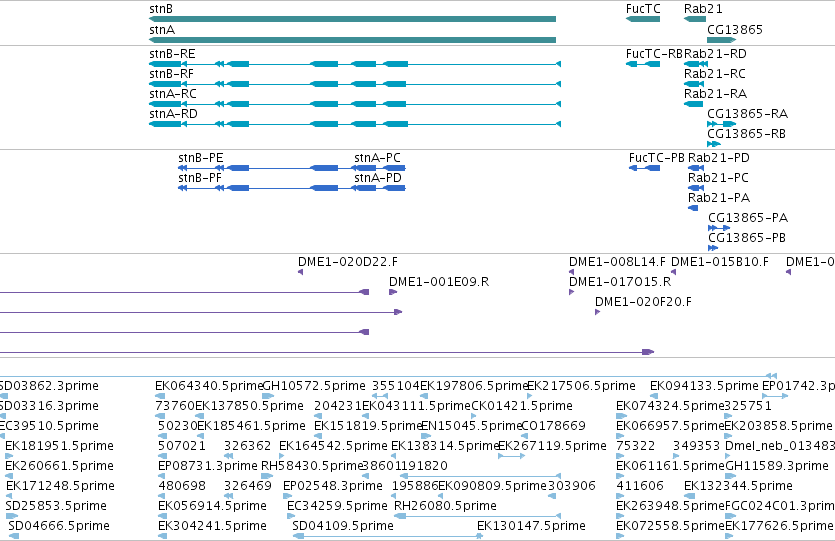835x541 pixels.
Task: Click EST SD03862.3prime
Action: [x=49, y=386]
